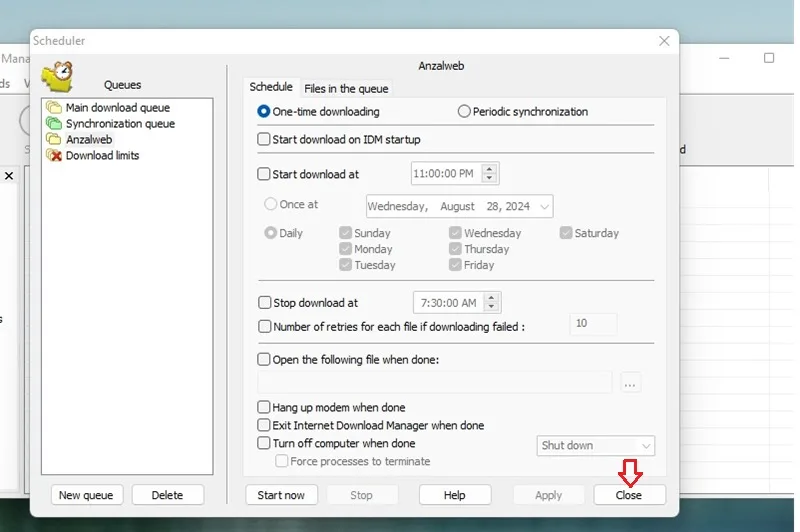Click the Anzalweb queue folder icon
Image resolution: width=800 pixels, height=532 pixels.
coord(54,139)
